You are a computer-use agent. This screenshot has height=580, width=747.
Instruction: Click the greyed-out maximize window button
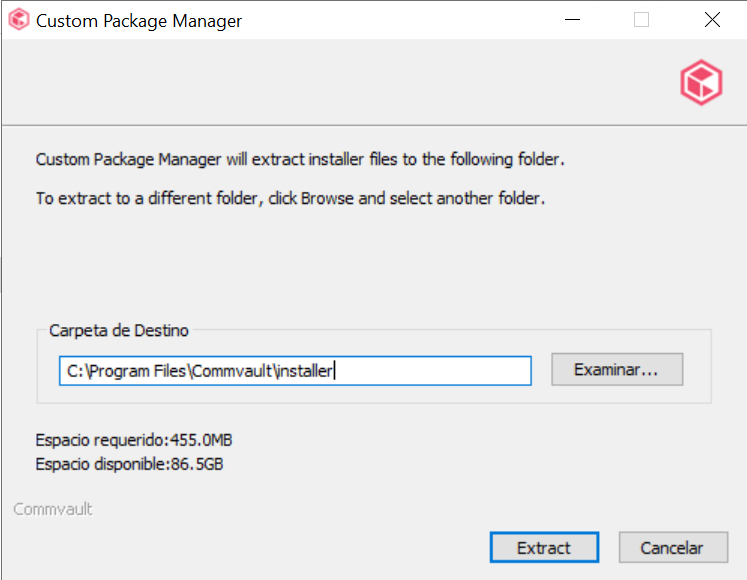(642, 20)
